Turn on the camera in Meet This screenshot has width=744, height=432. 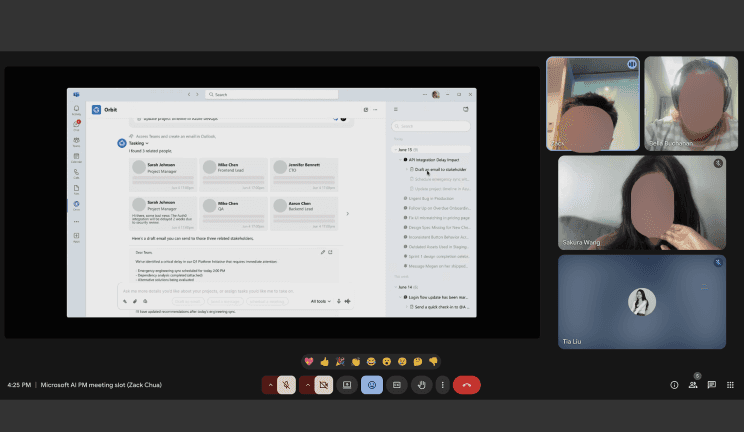click(x=324, y=385)
